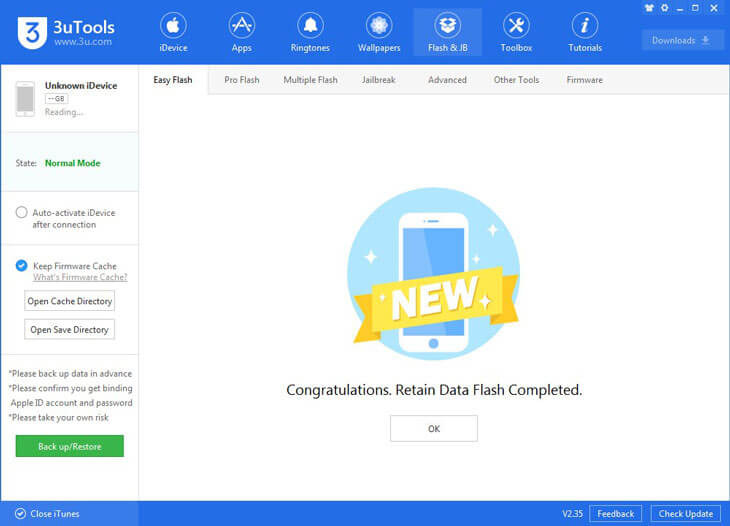Switch to the Jailbreak tab
This screenshot has width=730, height=526.
(x=379, y=80)
